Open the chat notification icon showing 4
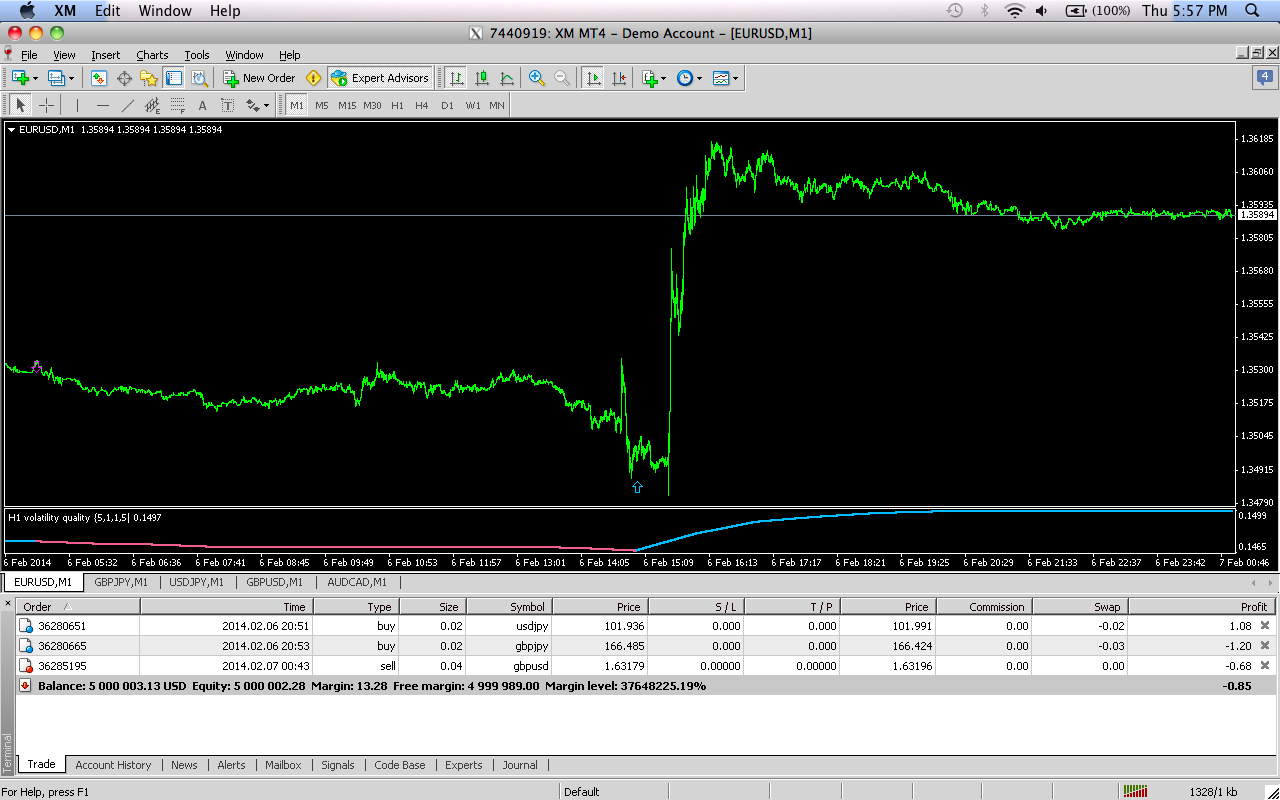1280x800 pixels. pyautogui.click(x=1264, y=78)
